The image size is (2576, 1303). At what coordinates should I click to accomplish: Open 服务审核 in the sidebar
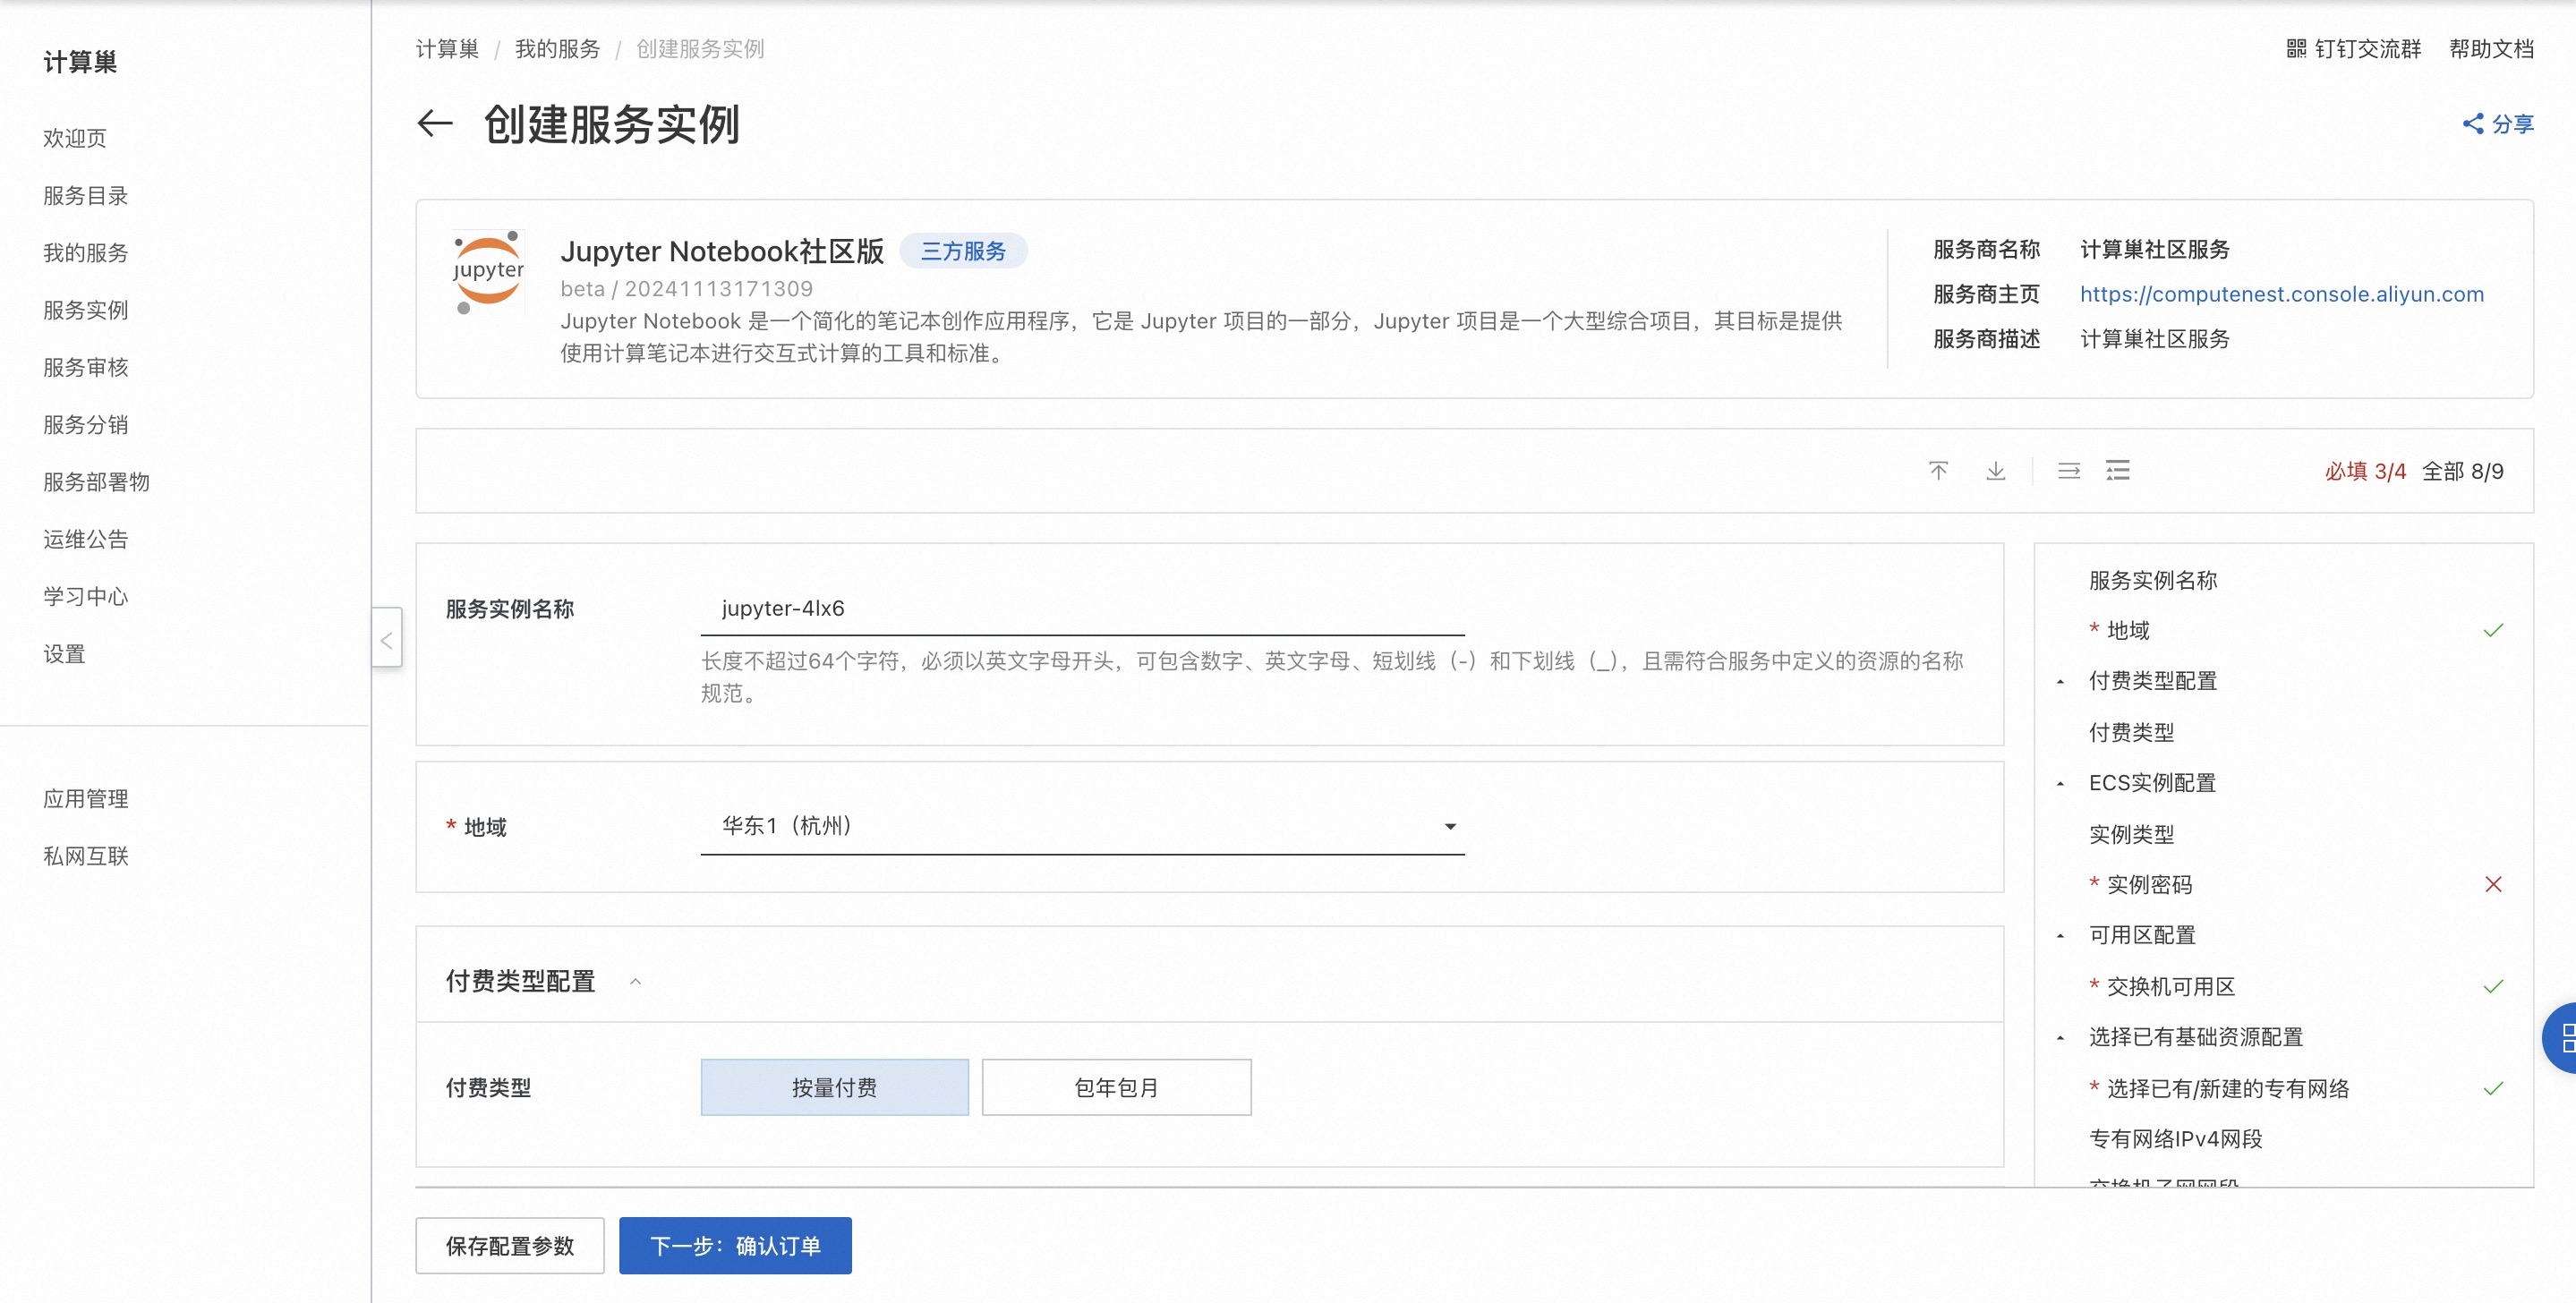click(86, 368)
